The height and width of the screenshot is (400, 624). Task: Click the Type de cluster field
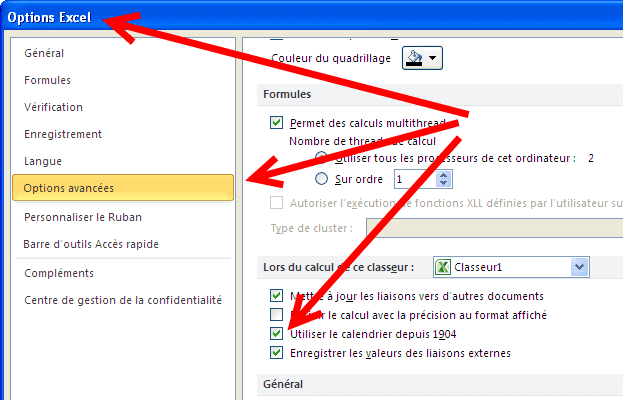tap(495, 228)
